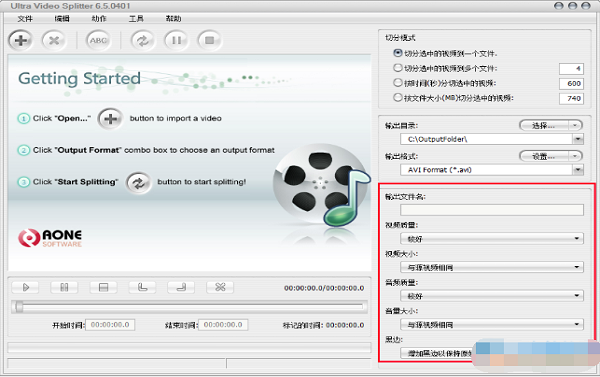This screenshot has width=600, height=377.
Task: Click the AONE Software logo
Action: pyautogui.click(x=50, y=238)
